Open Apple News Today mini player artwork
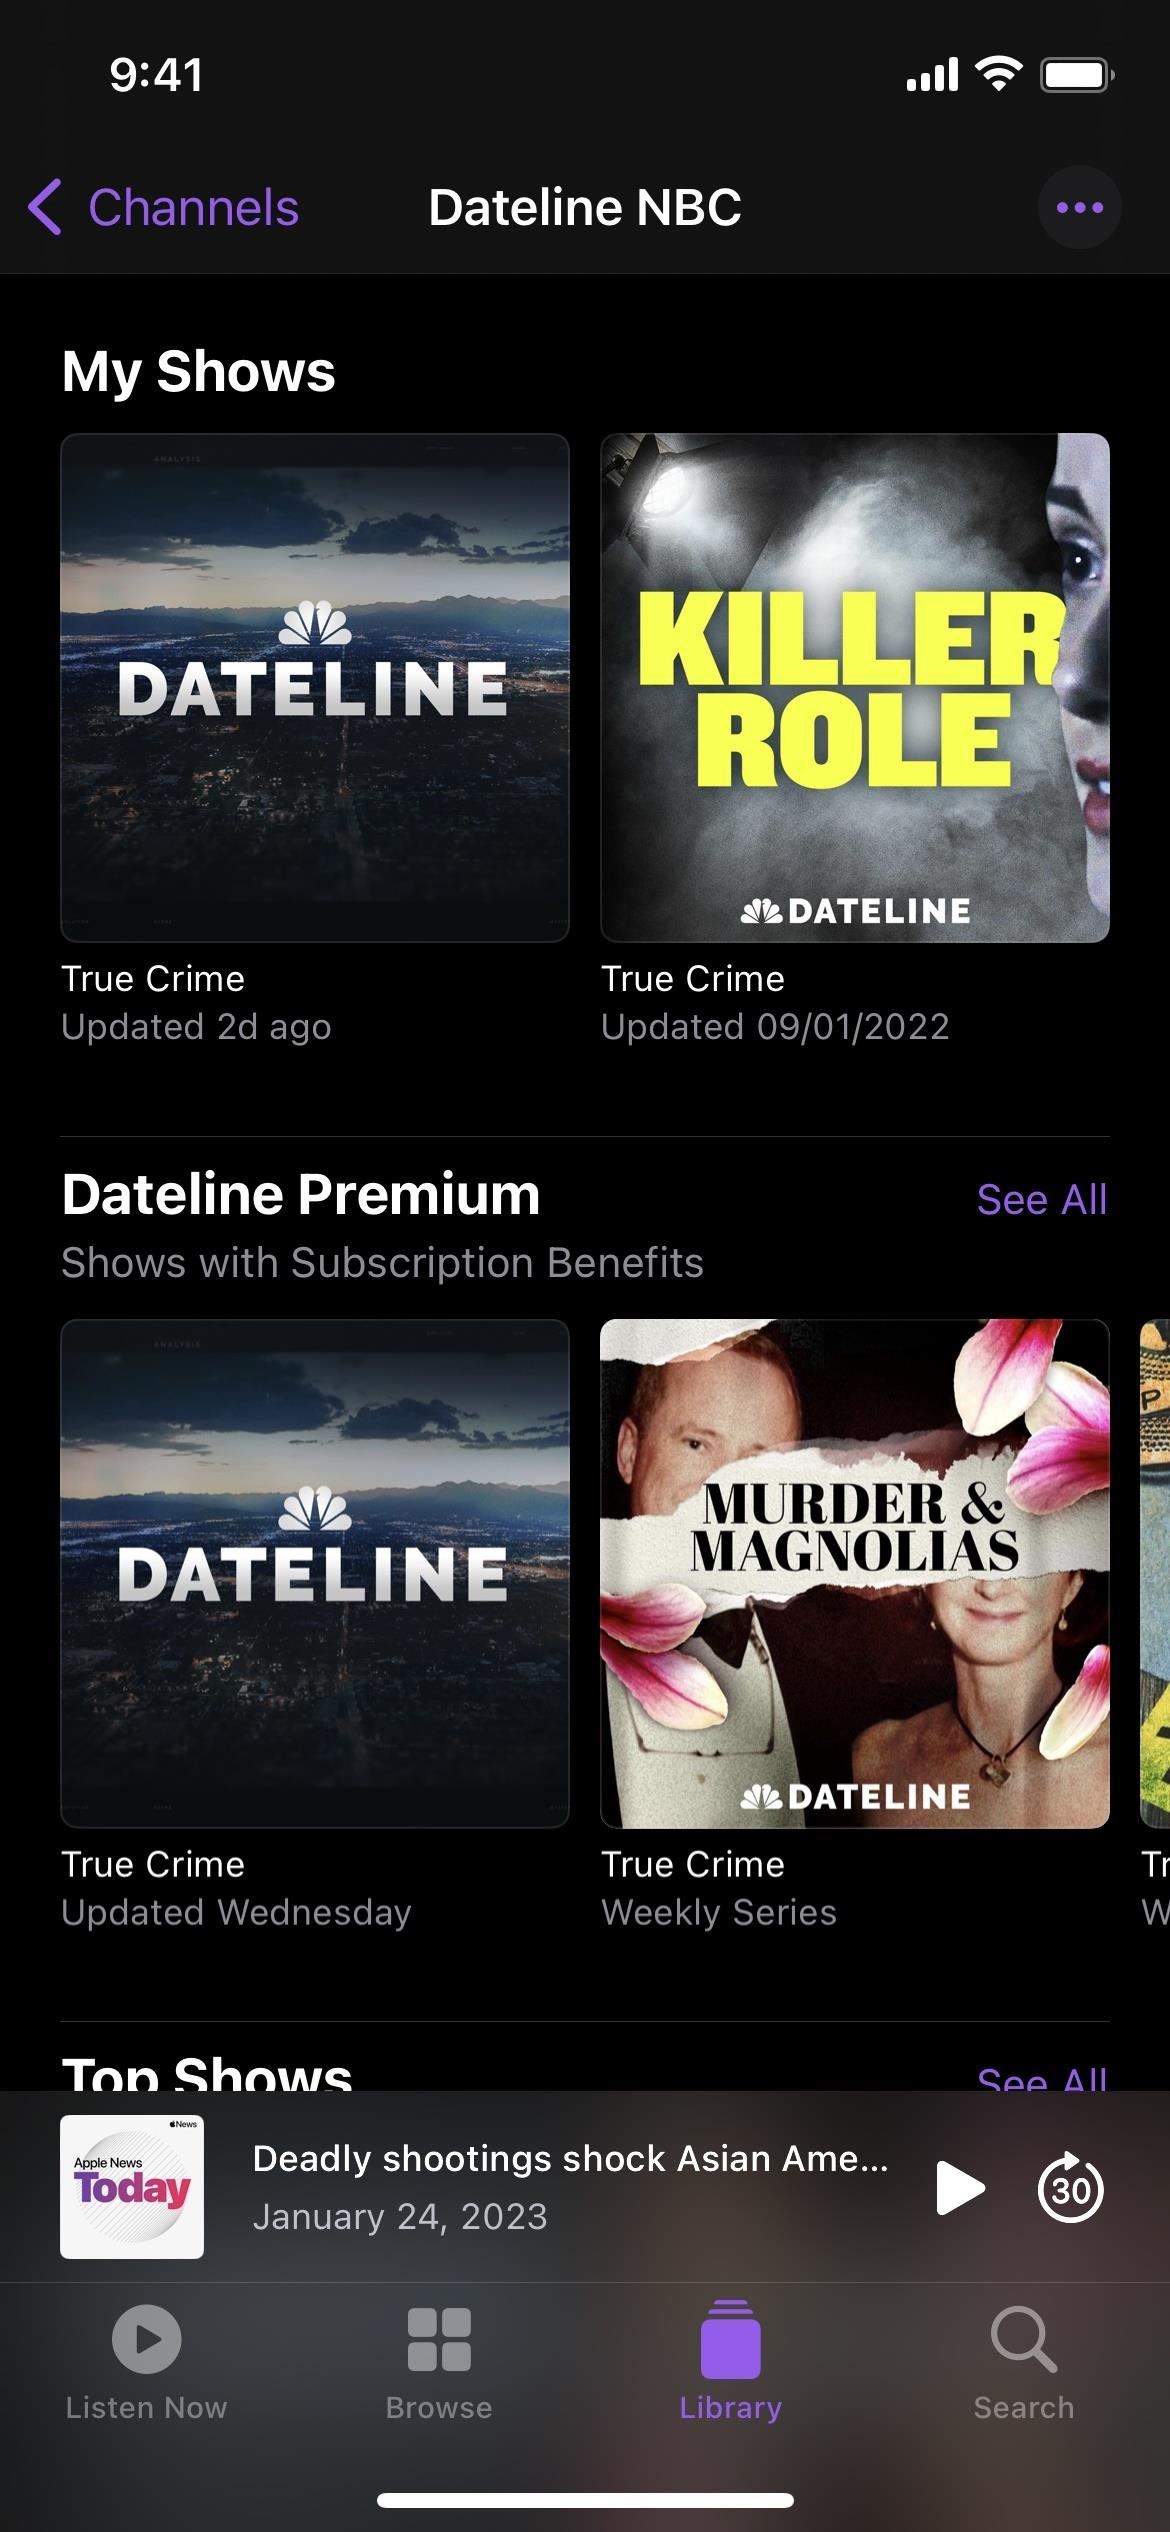 coord(132,2187)
